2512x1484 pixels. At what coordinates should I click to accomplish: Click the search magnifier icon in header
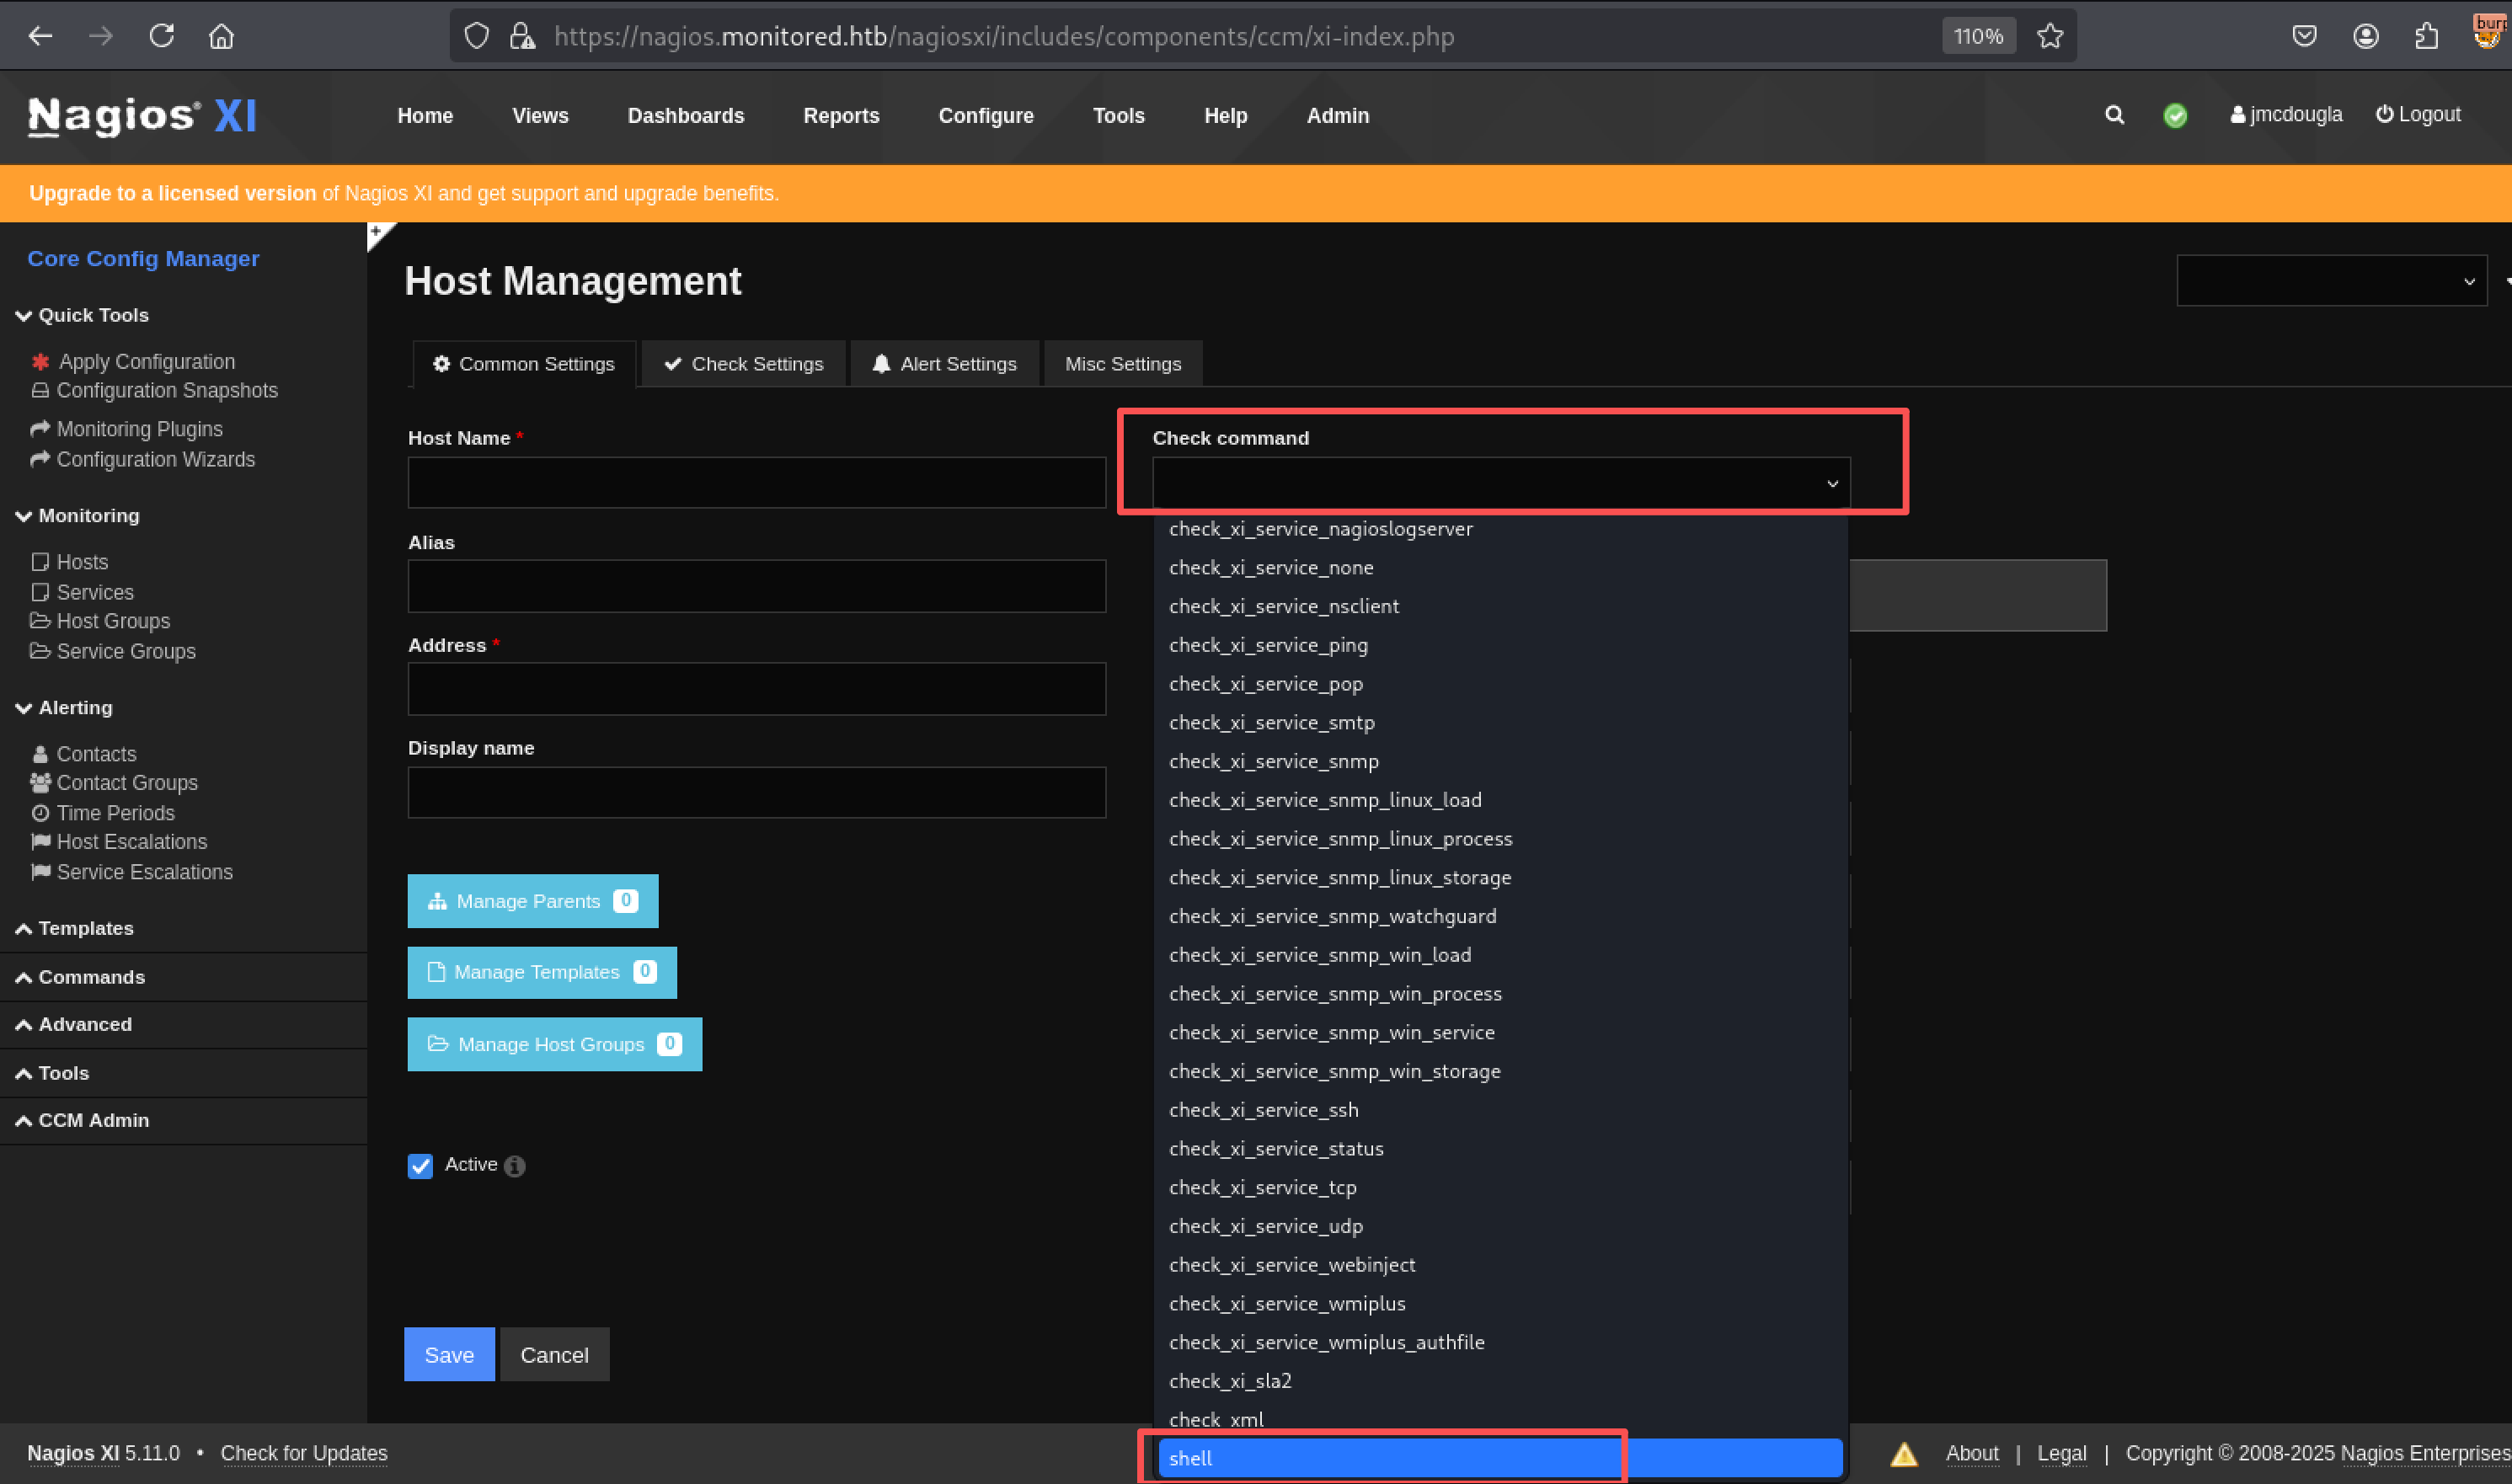2113,115
